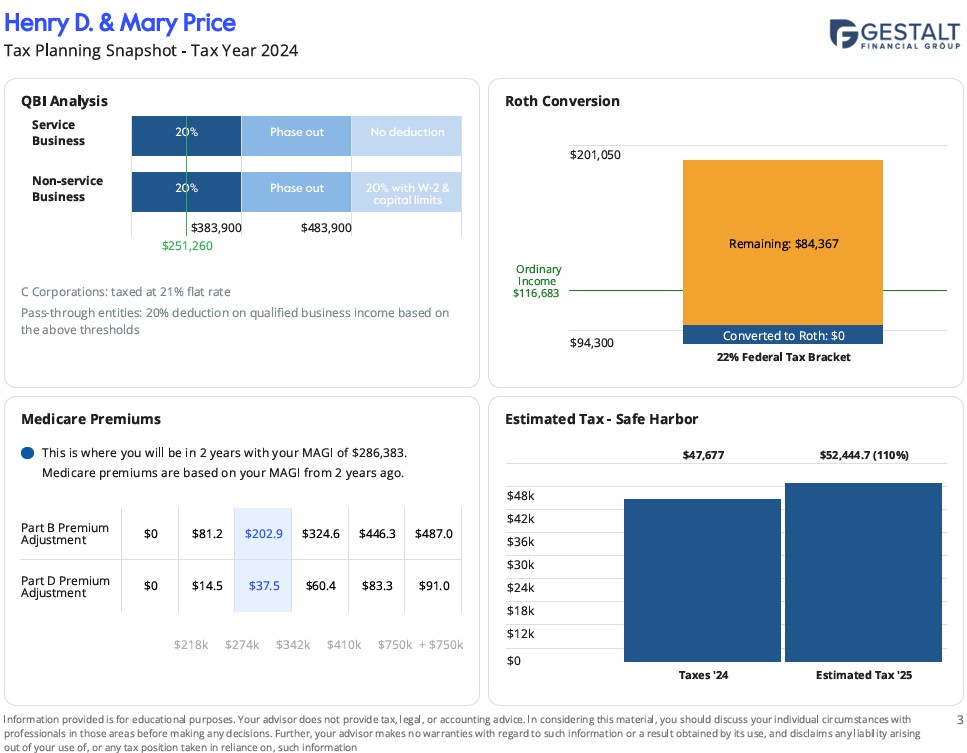
Task: Click the blue MAGI indicator dot
Action: click(x=27, y=453)
